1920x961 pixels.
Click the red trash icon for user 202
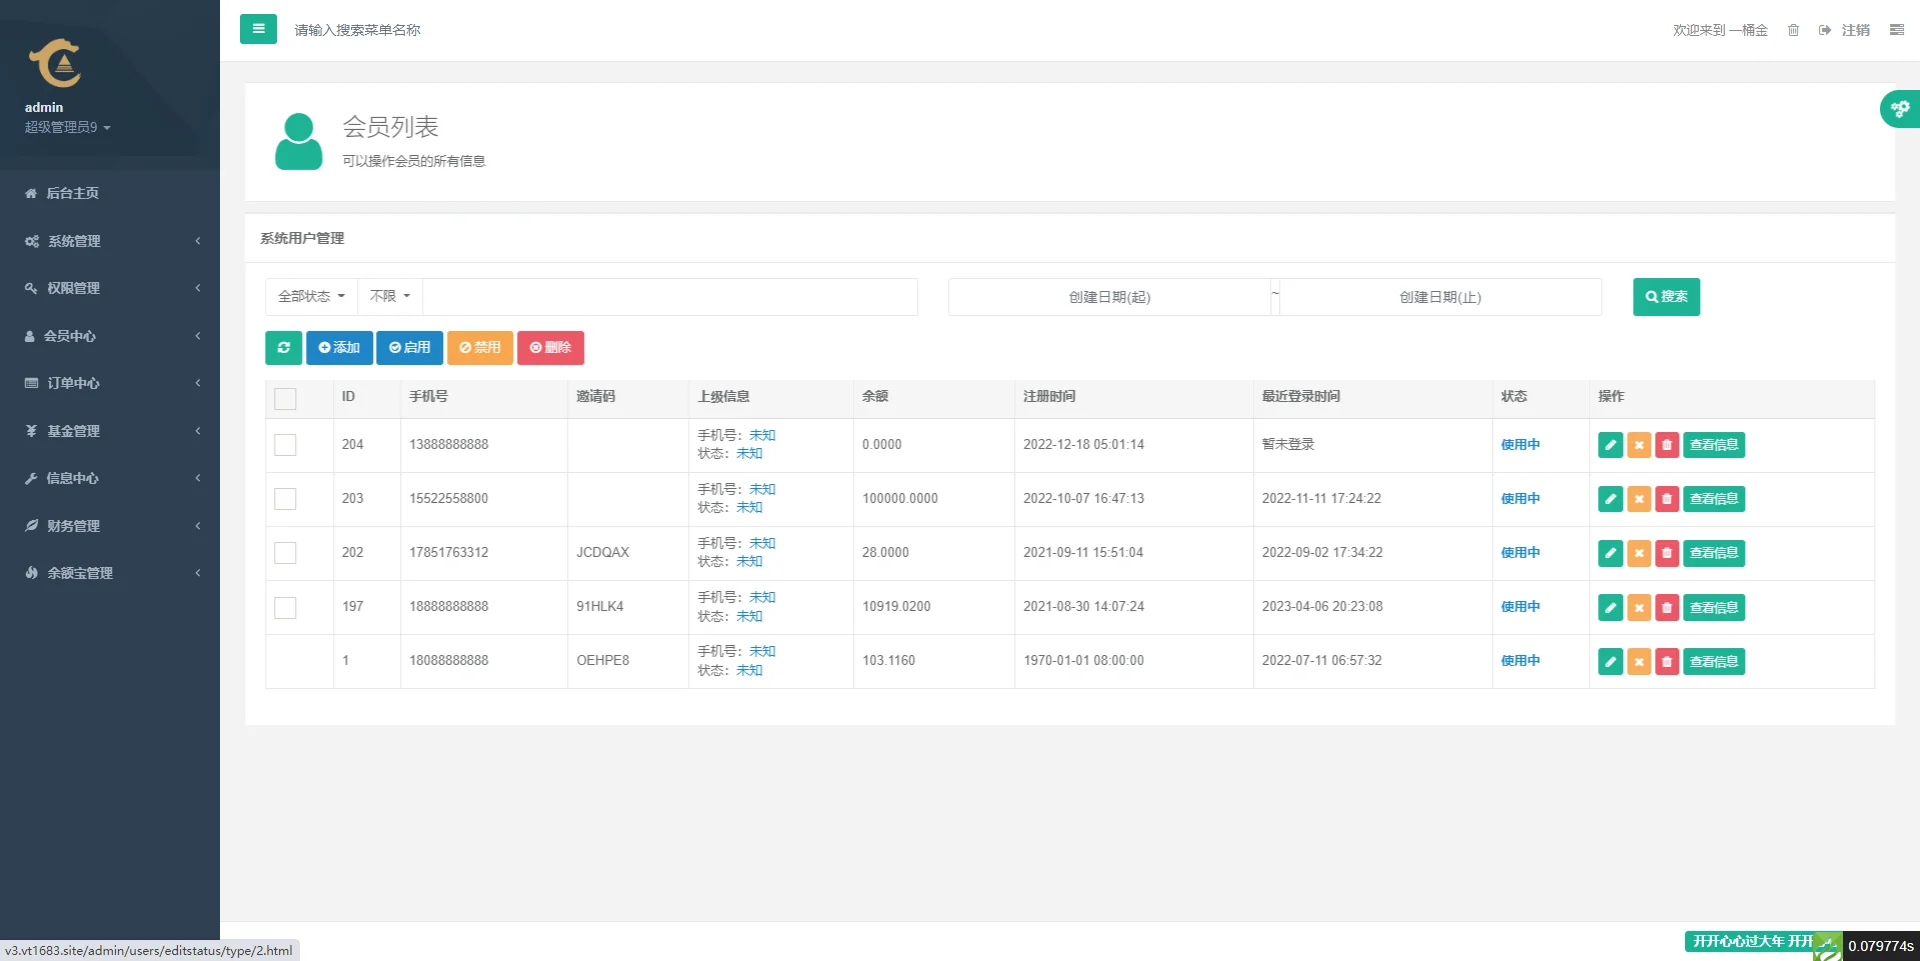pos(1666,553)
